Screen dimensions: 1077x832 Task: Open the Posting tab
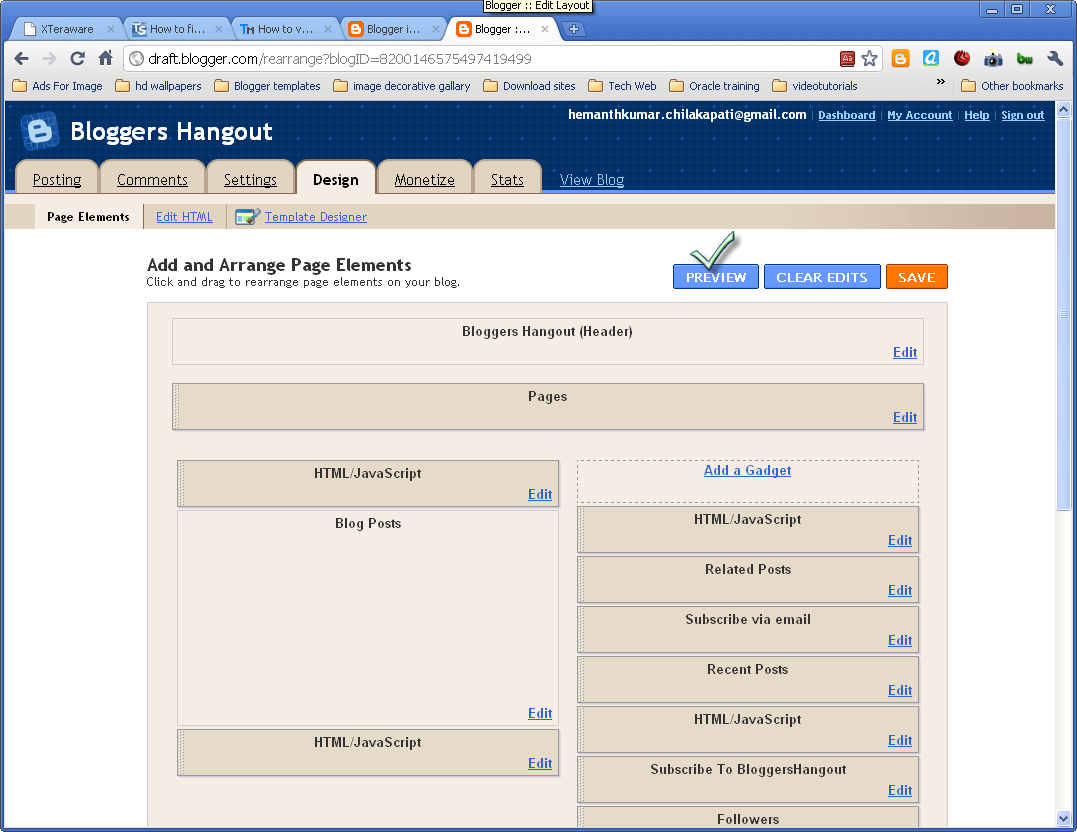click(57, 179)
